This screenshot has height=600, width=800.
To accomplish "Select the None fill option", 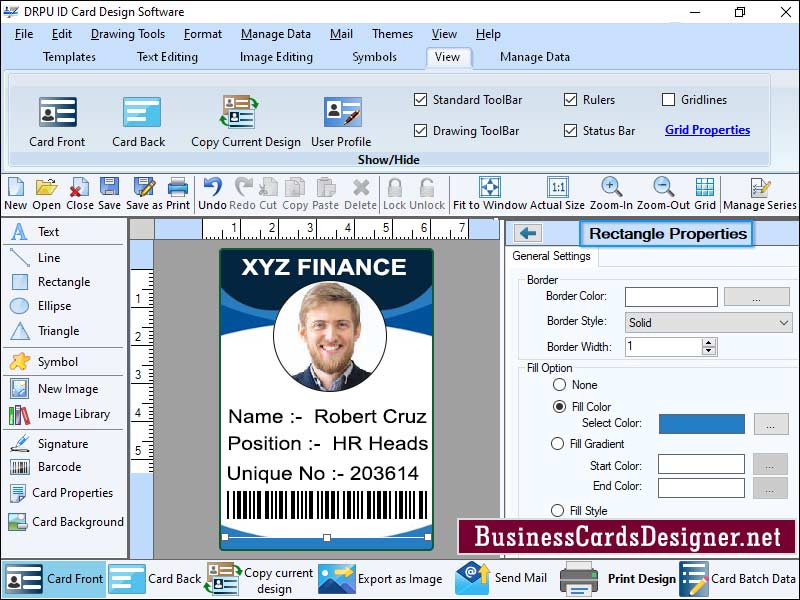I will point(559,385).
